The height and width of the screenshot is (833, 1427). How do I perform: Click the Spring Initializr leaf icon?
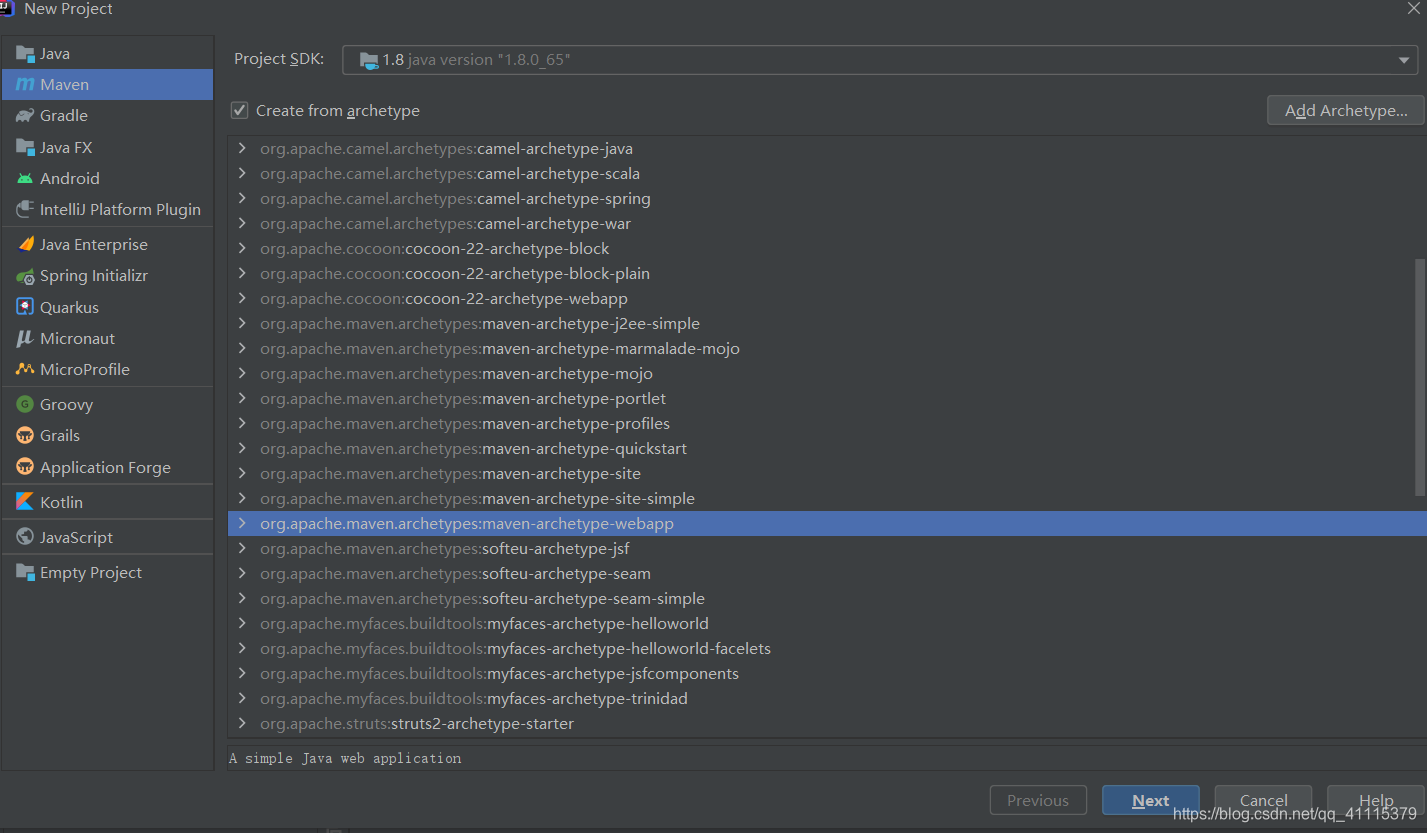(x=25, y=276)
